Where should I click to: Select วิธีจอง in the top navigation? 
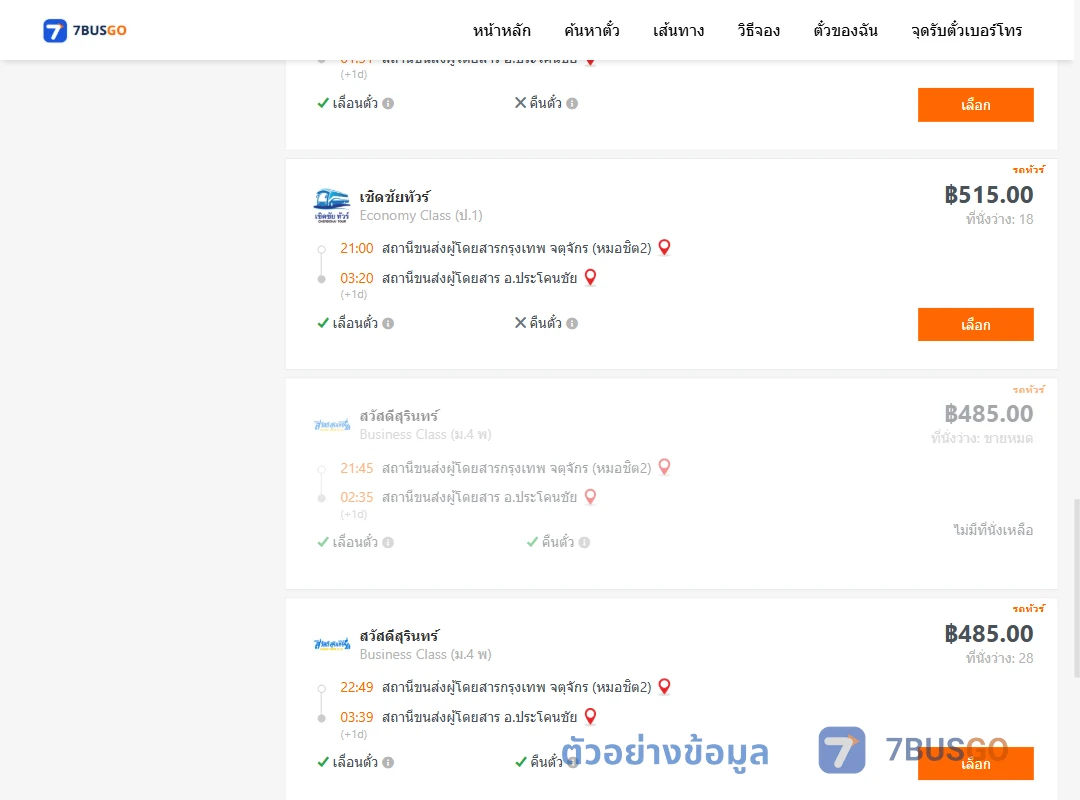(758, 30)
